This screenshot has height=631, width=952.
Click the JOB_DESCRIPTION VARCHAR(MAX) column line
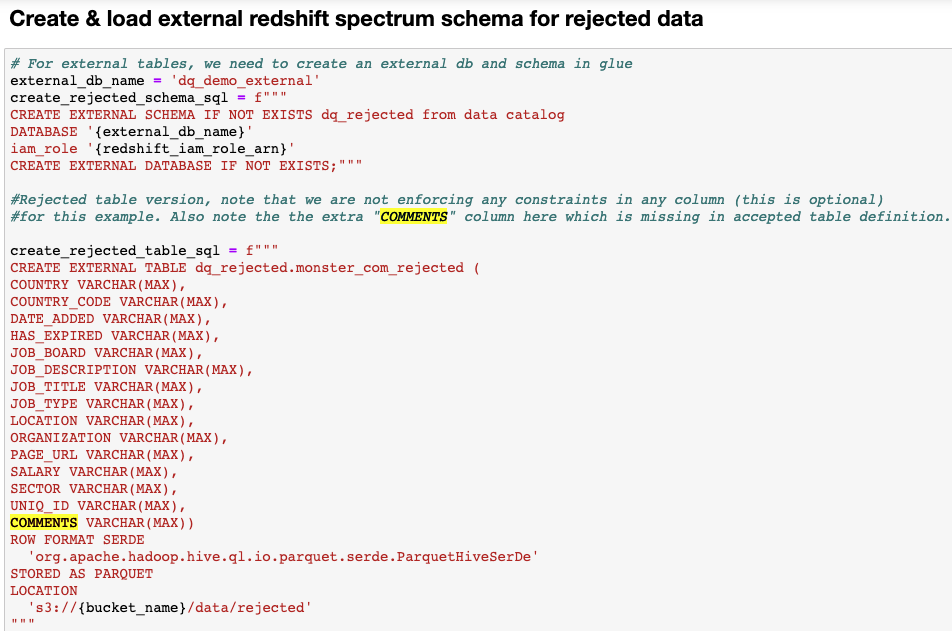131,370
